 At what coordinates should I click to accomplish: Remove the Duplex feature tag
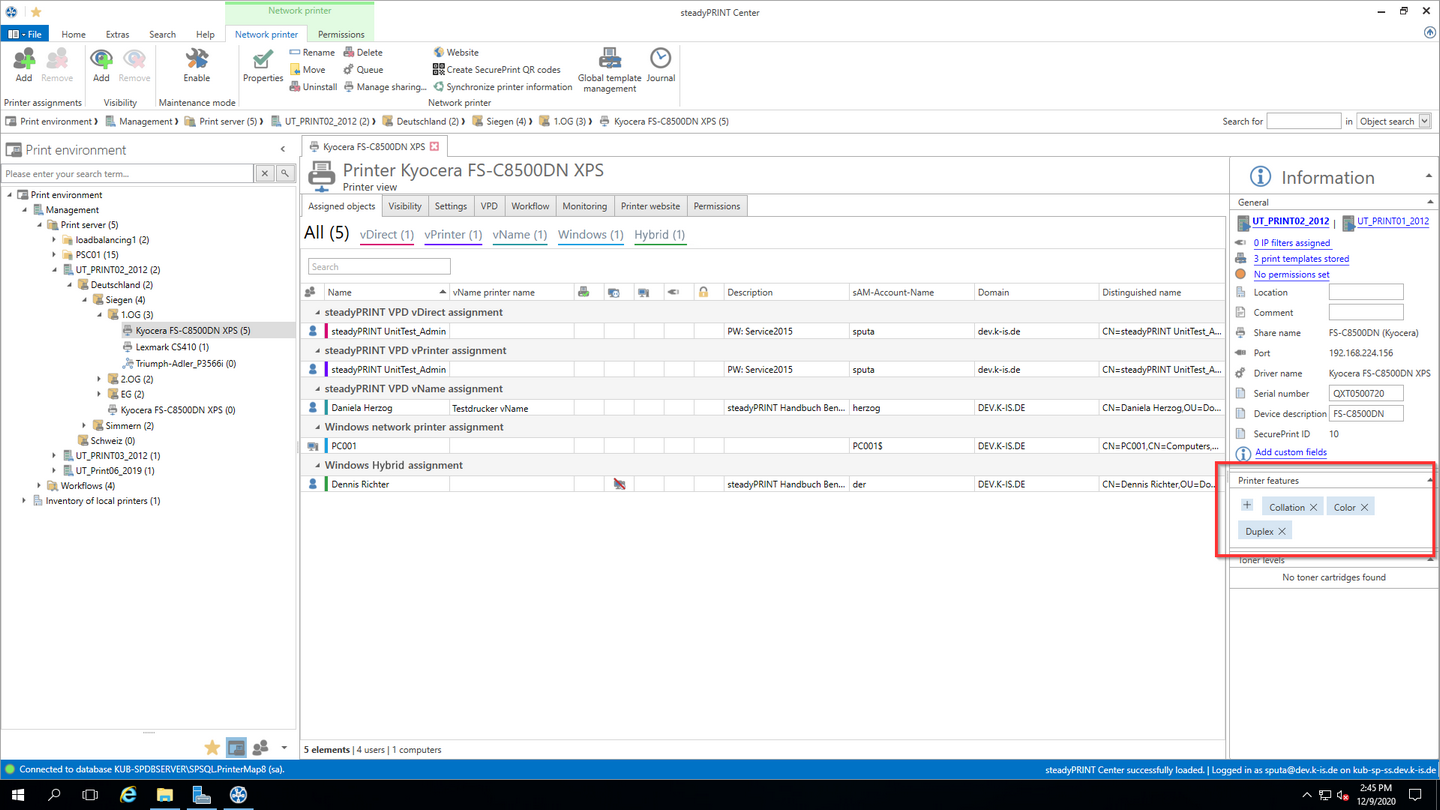(1282, 532)
